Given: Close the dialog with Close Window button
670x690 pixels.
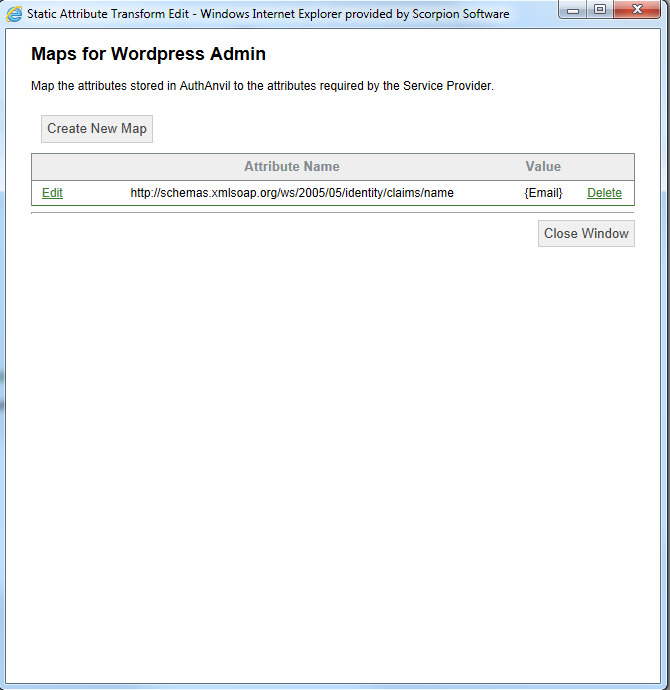Looking at the screenshot, I should pos(586,234).
